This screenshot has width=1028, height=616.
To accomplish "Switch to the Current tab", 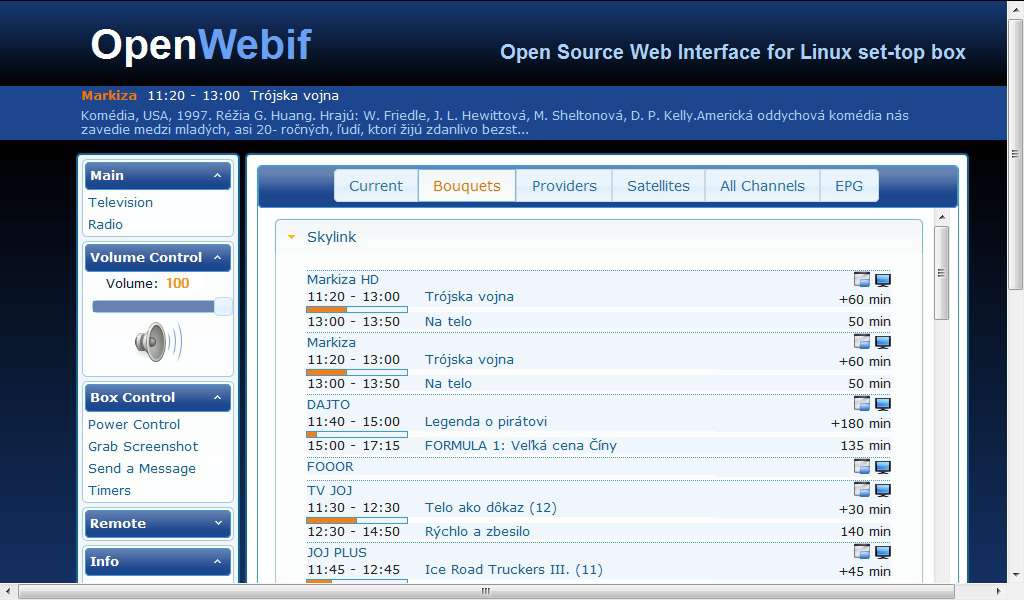I will (x=376, y=186).
